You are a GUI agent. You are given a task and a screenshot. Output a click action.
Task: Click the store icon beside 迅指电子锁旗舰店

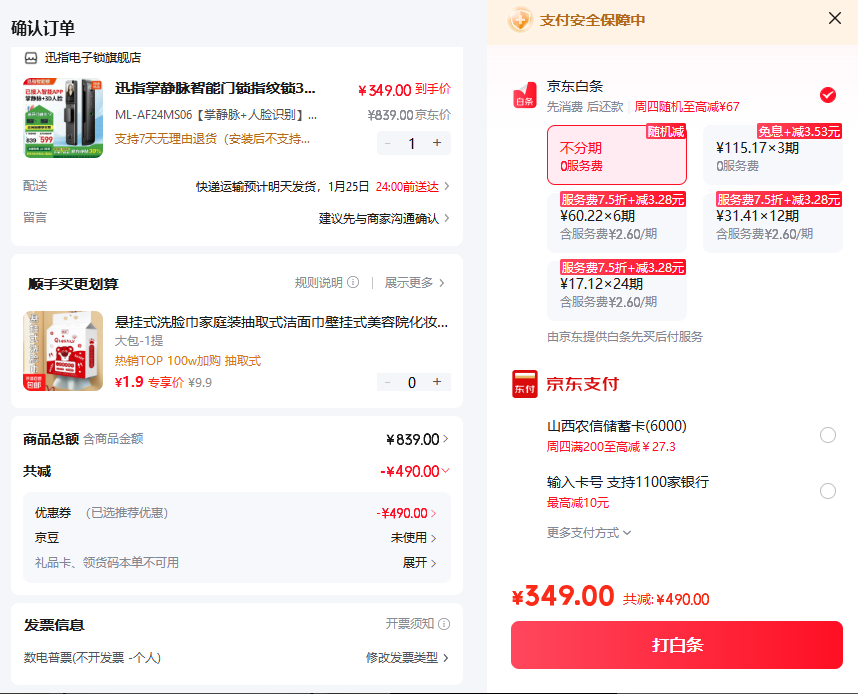coord(31,57)
